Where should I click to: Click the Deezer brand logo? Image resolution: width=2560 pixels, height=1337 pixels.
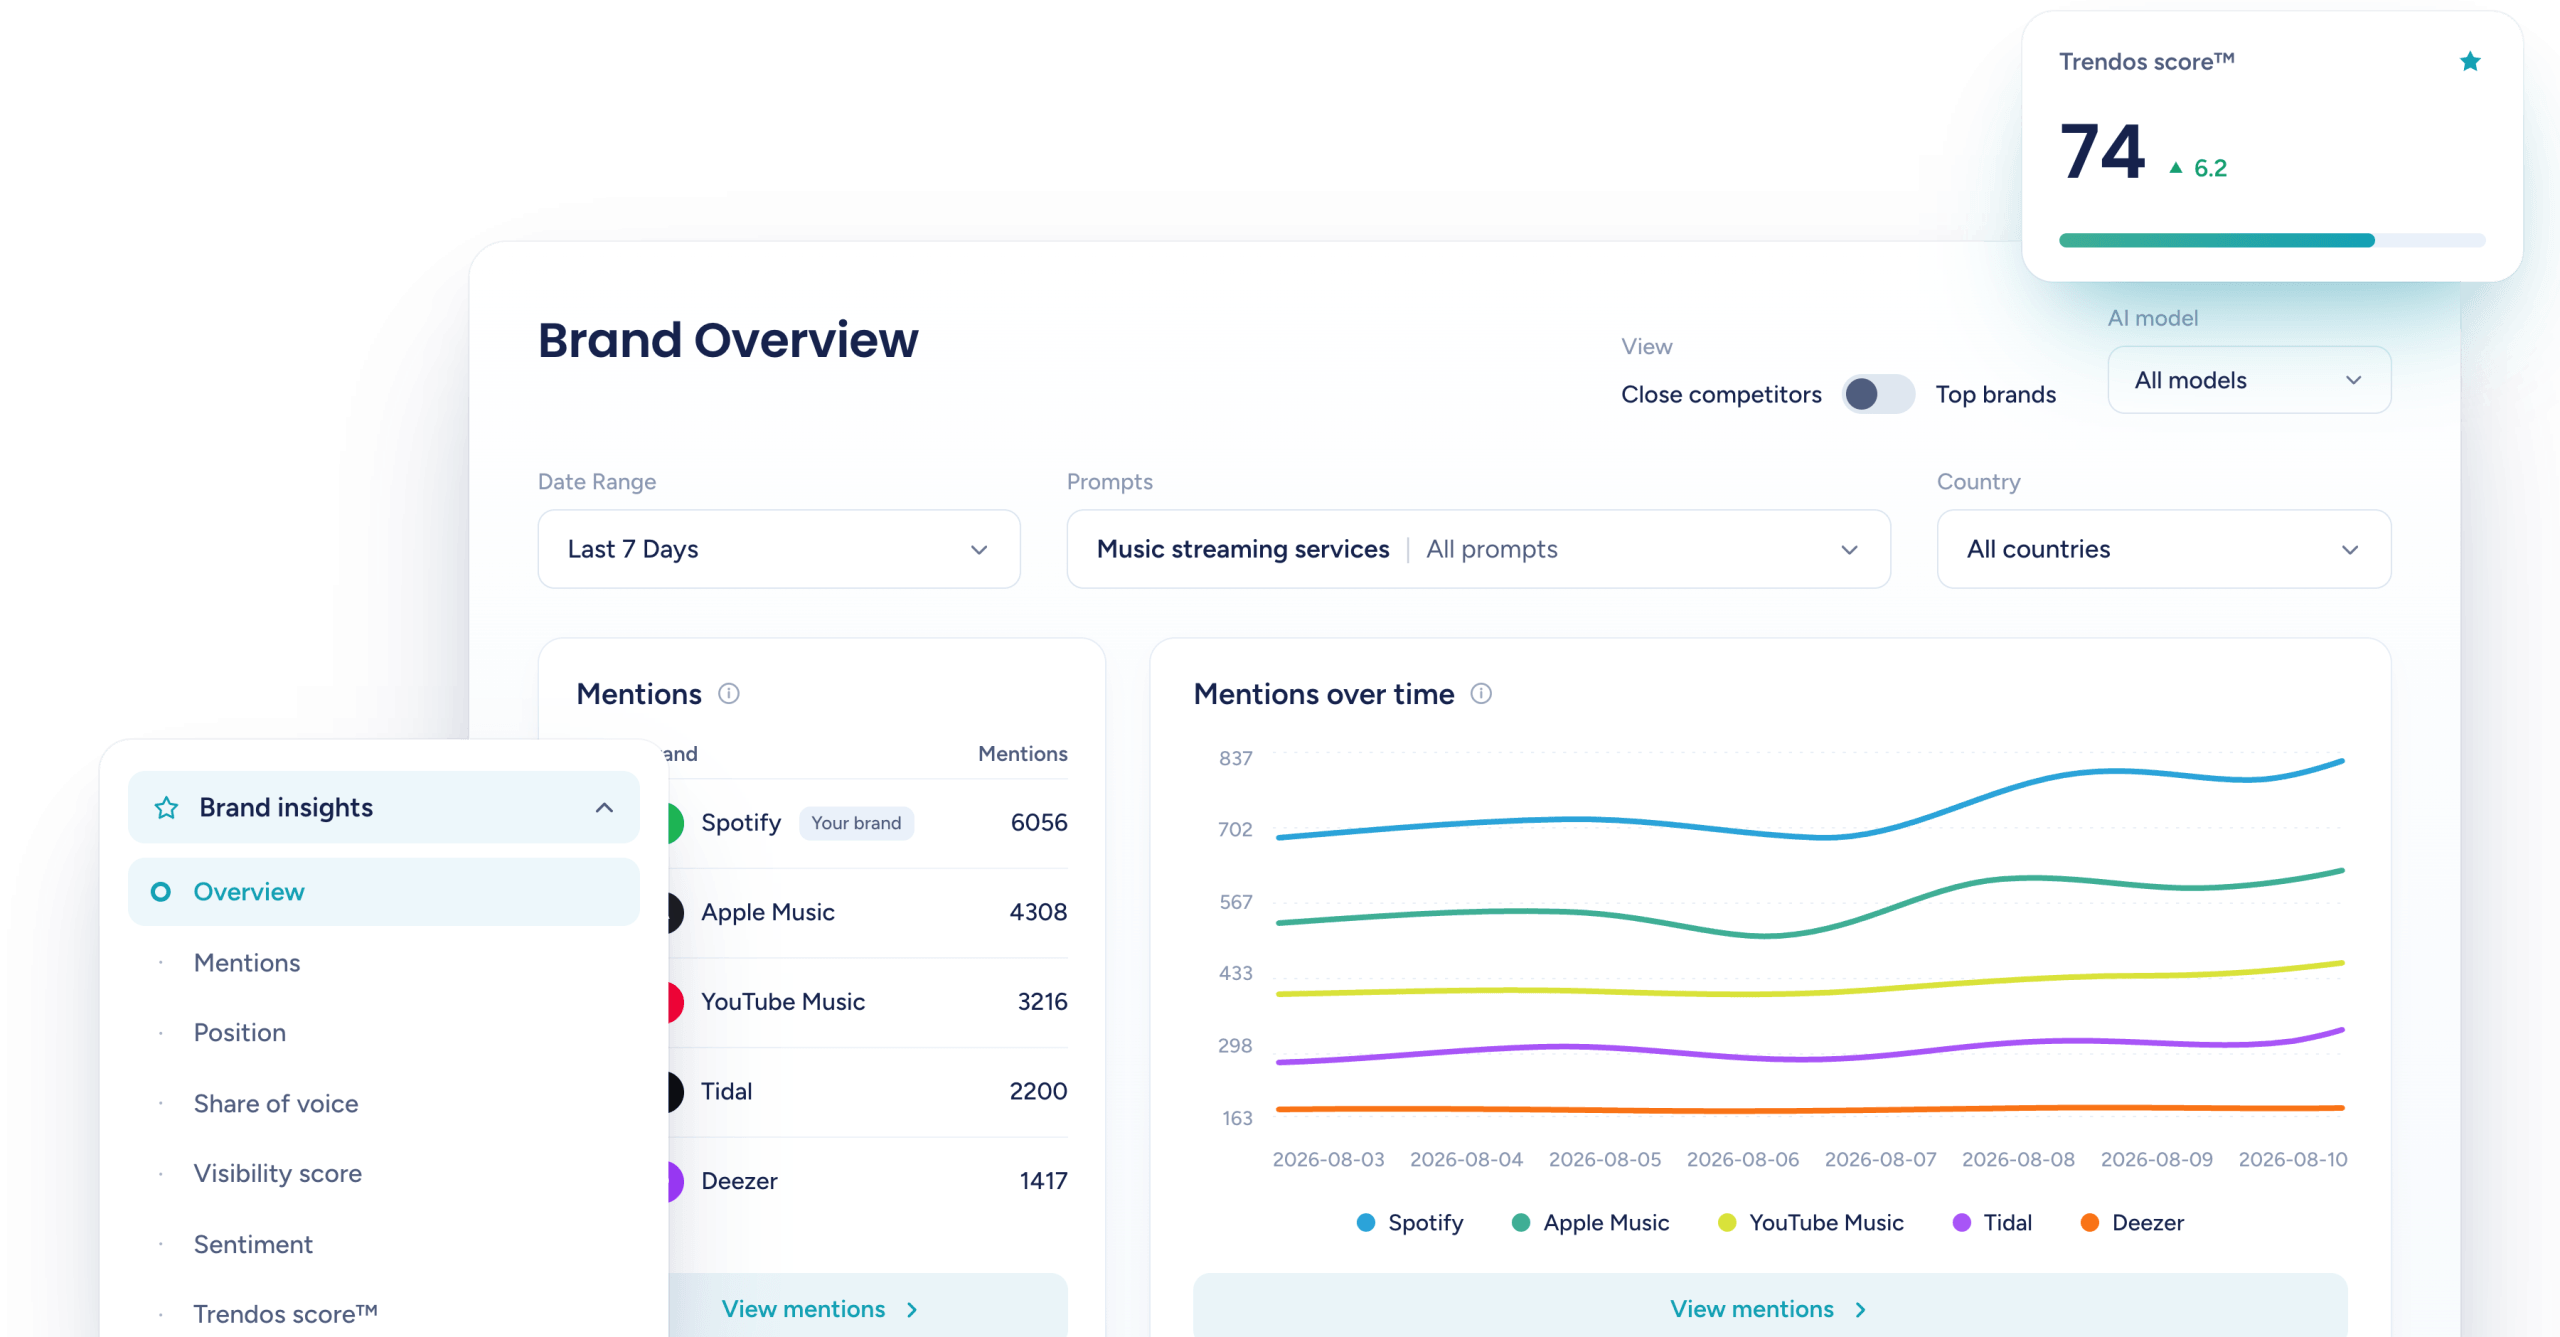(x=676, y=1182)
